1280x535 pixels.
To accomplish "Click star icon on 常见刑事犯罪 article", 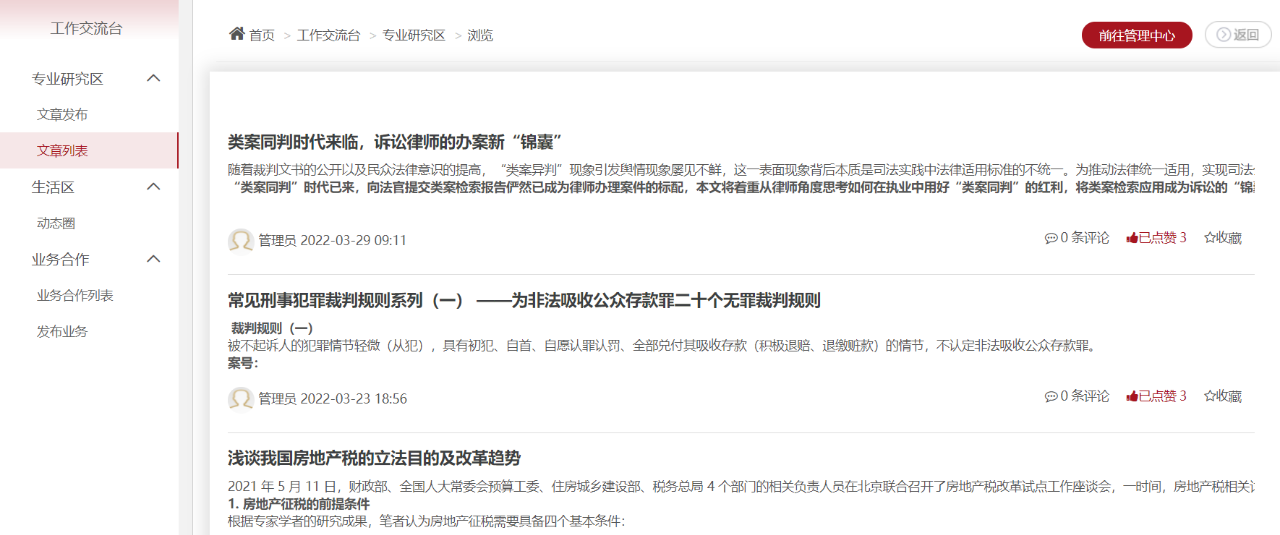I will (1209, 396).
